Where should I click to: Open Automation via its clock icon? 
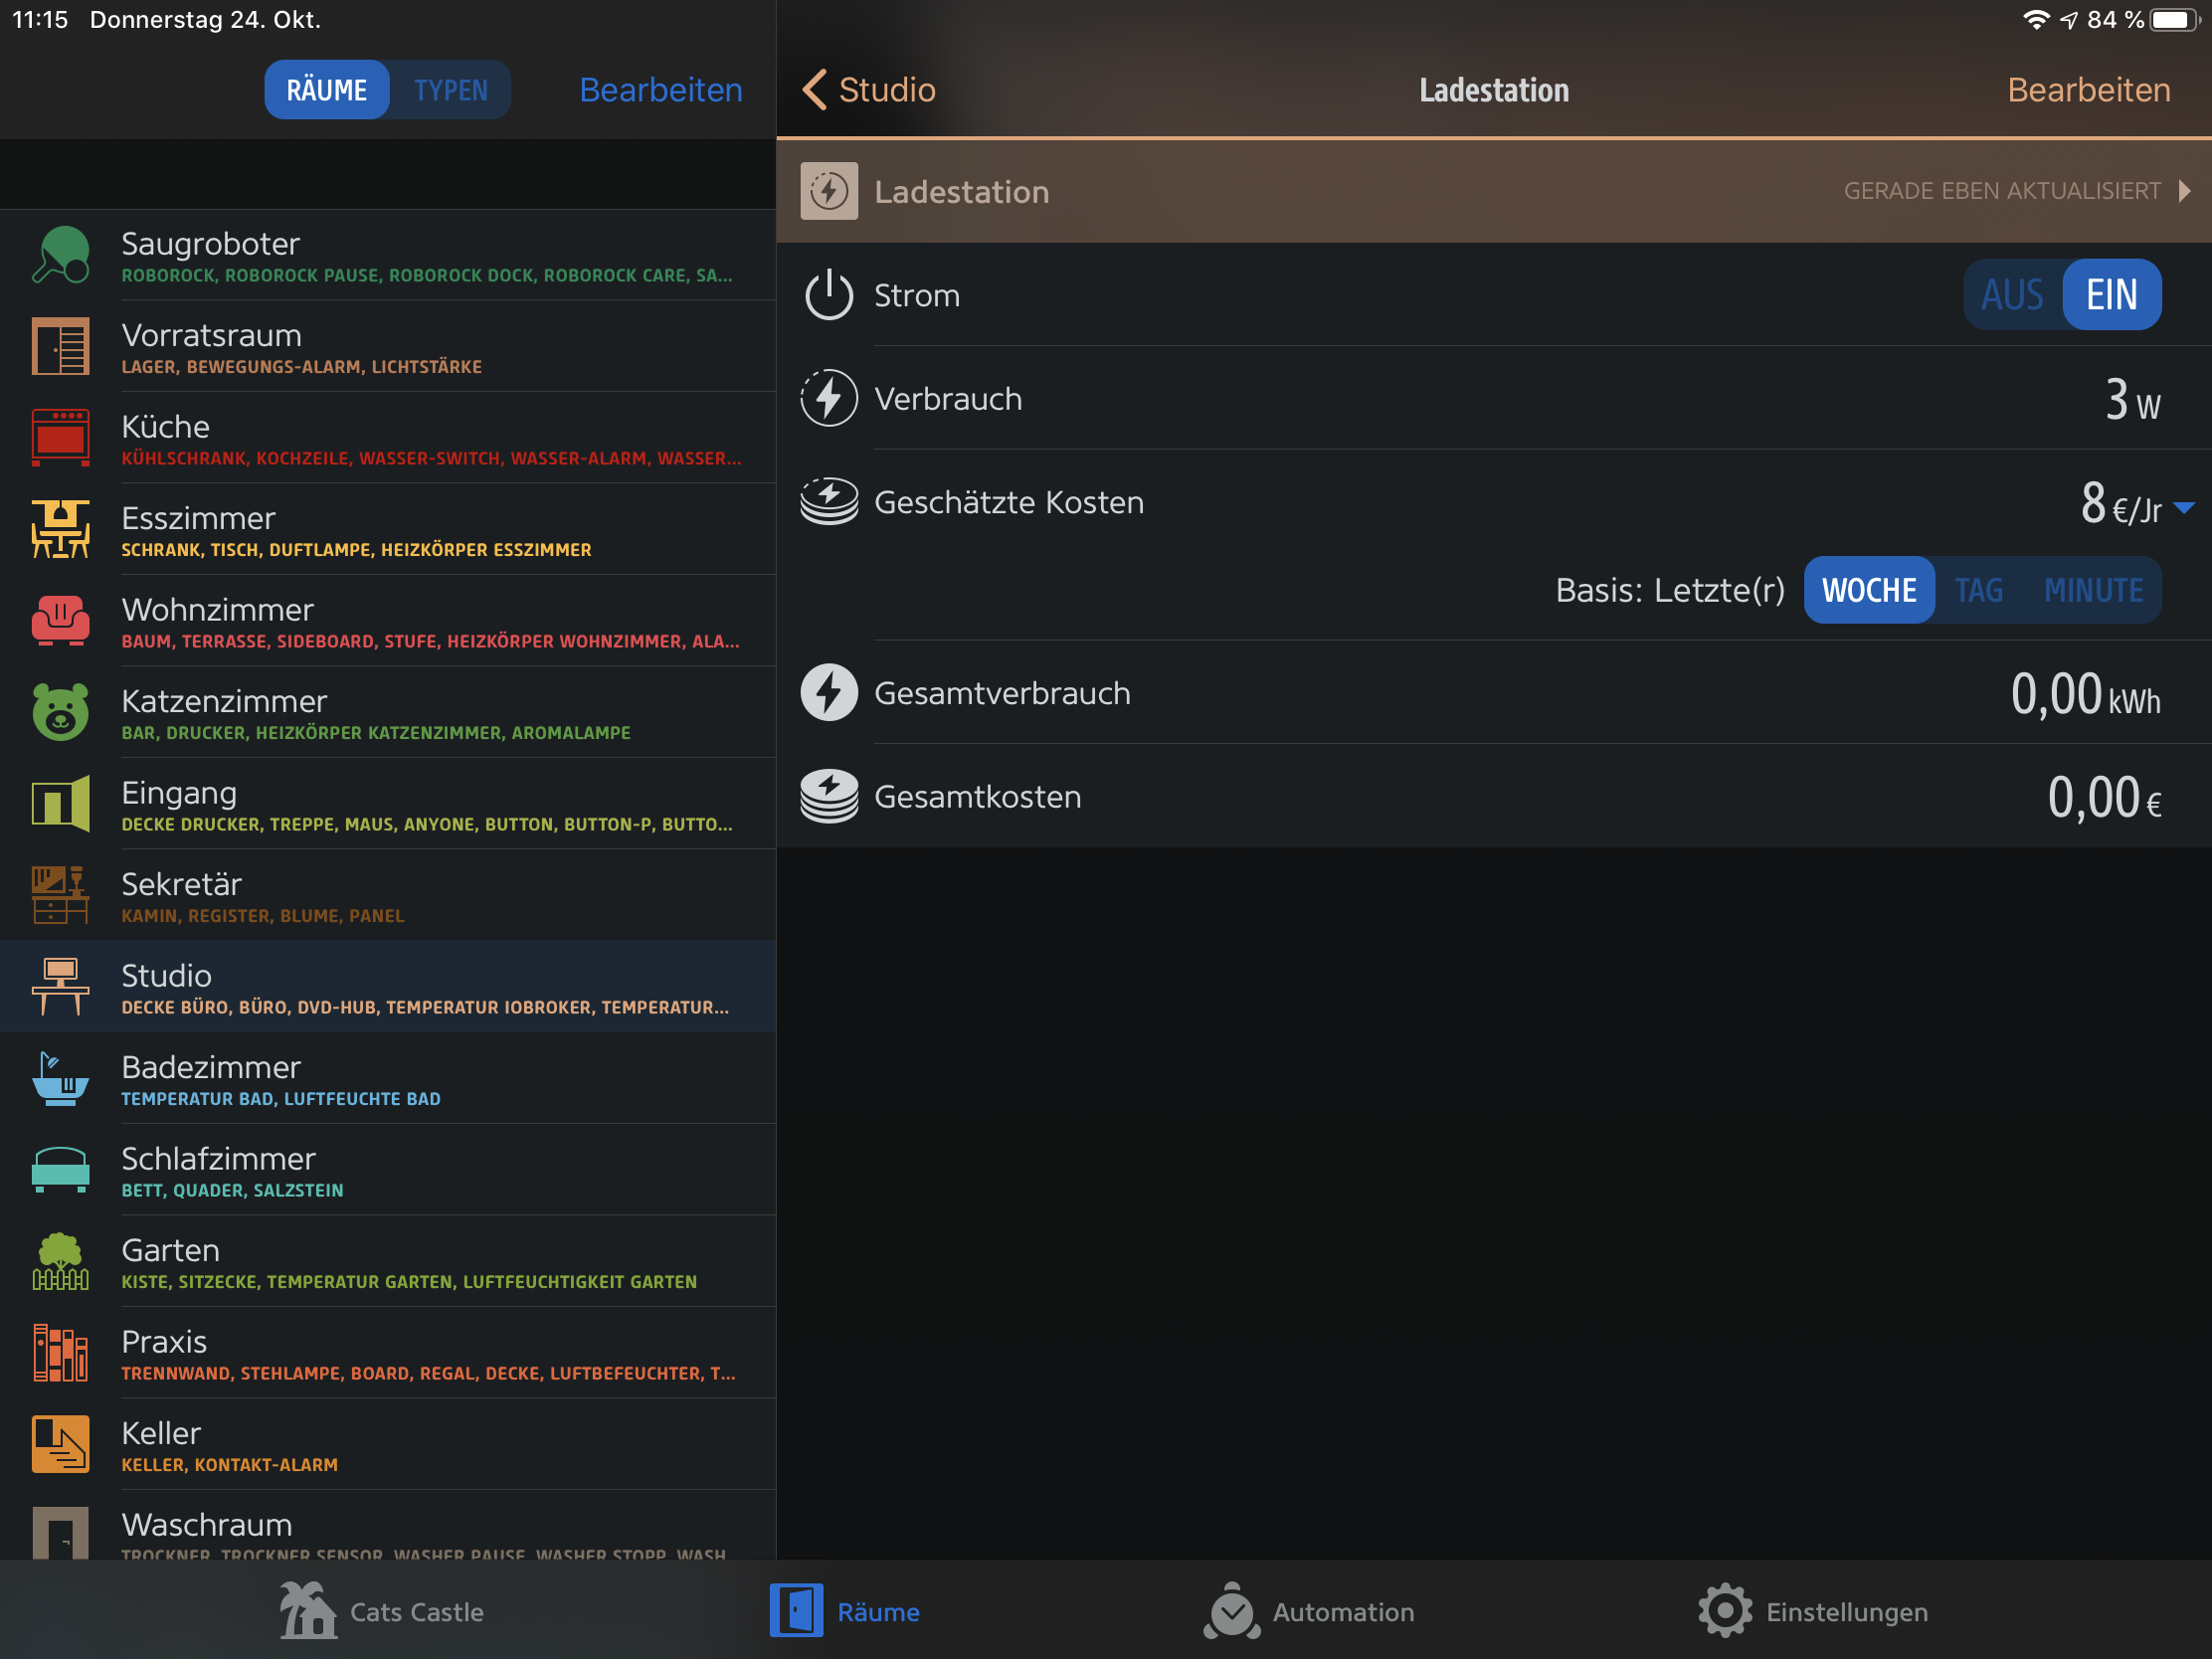1231,1611
